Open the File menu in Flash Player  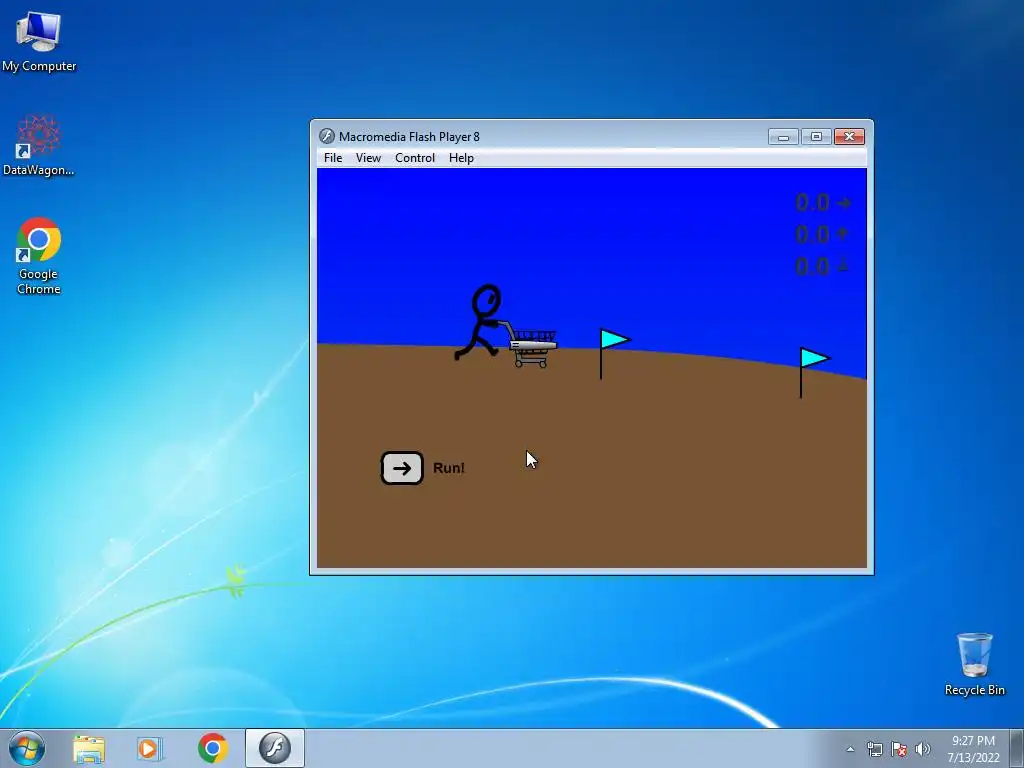point(332,158)
